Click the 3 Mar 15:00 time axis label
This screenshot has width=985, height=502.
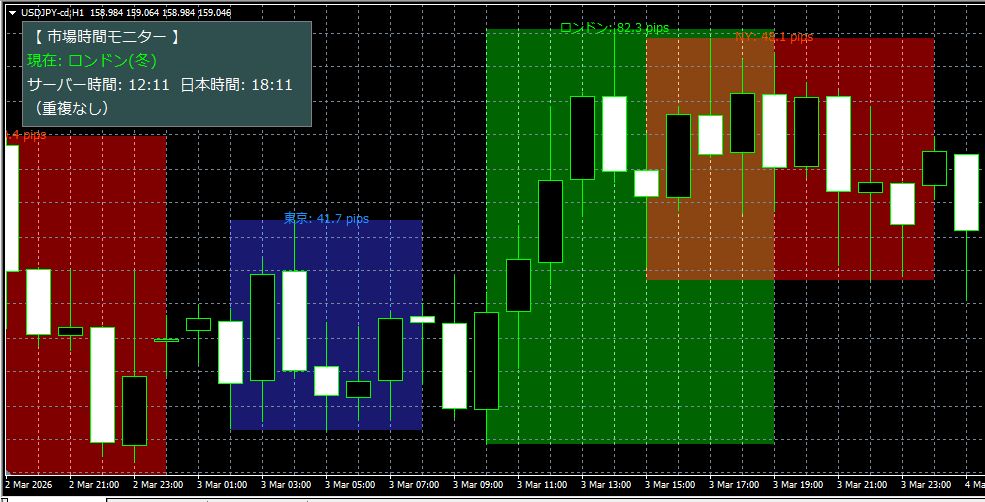pyautogui.click(x=668, y=484)
